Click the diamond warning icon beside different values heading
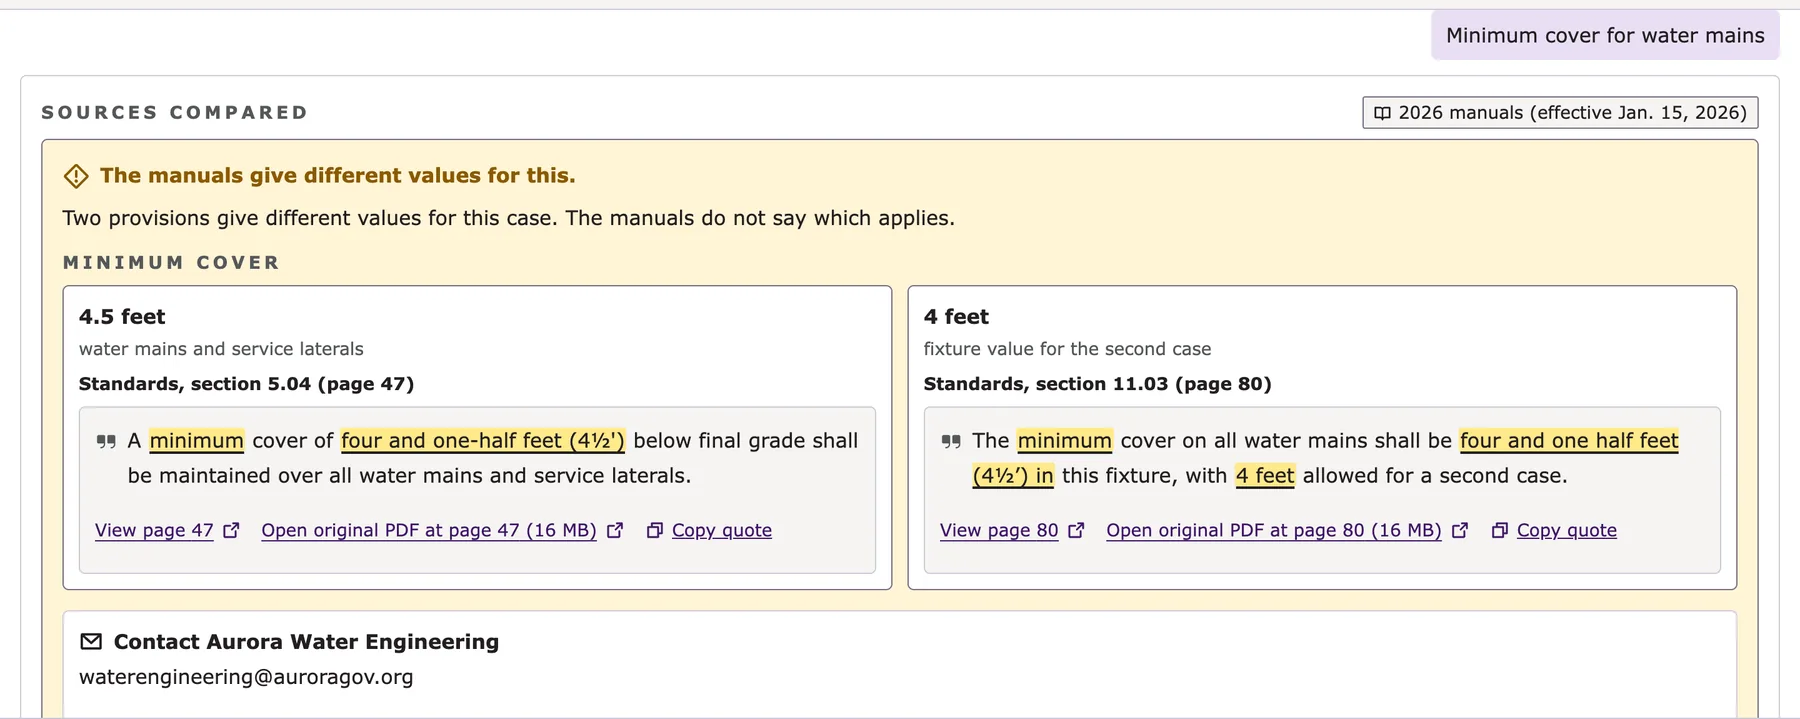1800x719 pixels. pyautogui.click(x=76, y=176)
